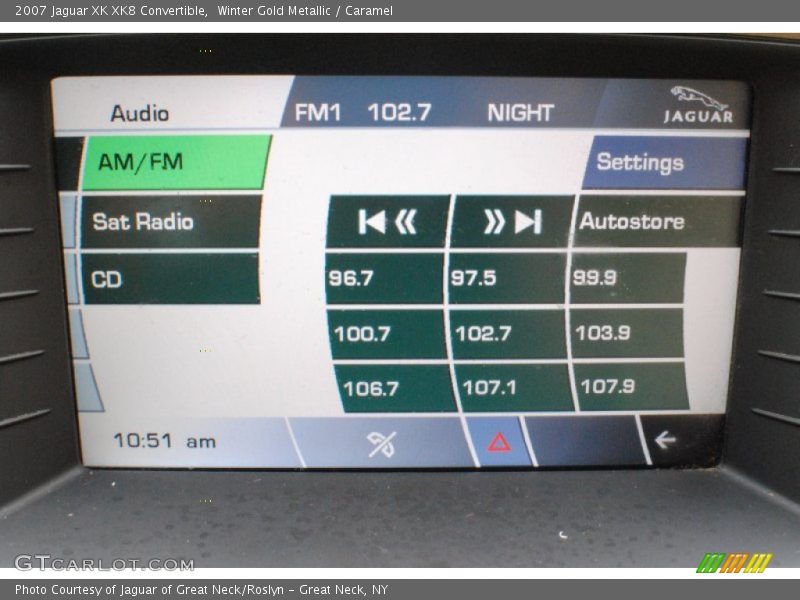Seek backward with the previous/rewind button
Viewport: 800px width, 600px height.
[x=388, y=221]
